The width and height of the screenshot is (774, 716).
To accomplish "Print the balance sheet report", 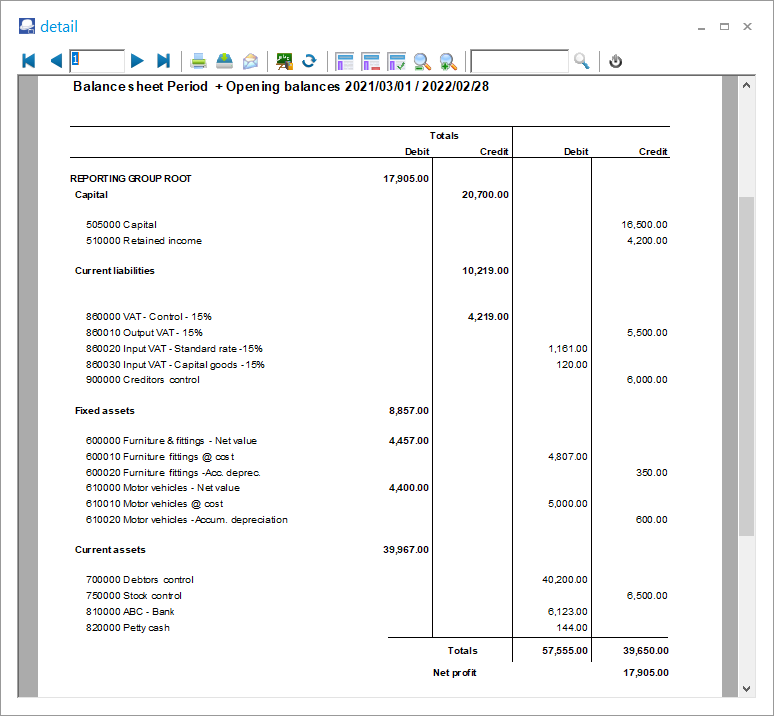I will pos(199,61).
